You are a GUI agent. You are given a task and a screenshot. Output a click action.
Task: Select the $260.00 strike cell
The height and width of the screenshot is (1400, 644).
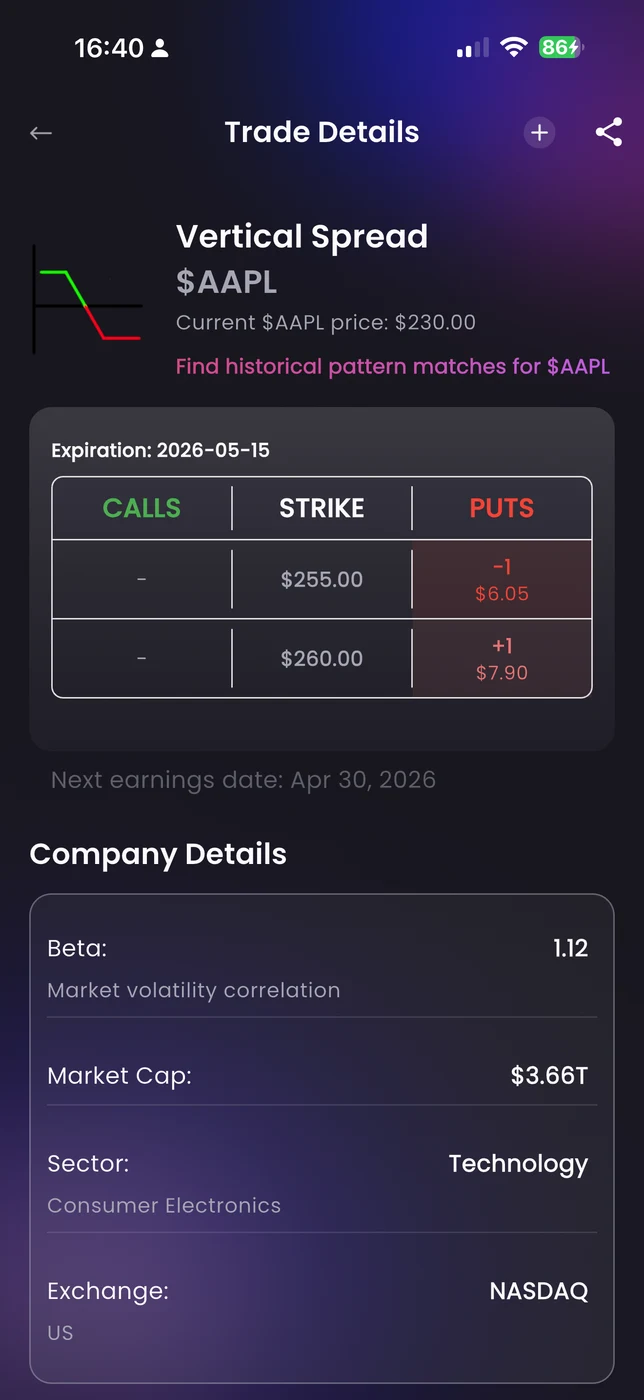pos(322,659)
